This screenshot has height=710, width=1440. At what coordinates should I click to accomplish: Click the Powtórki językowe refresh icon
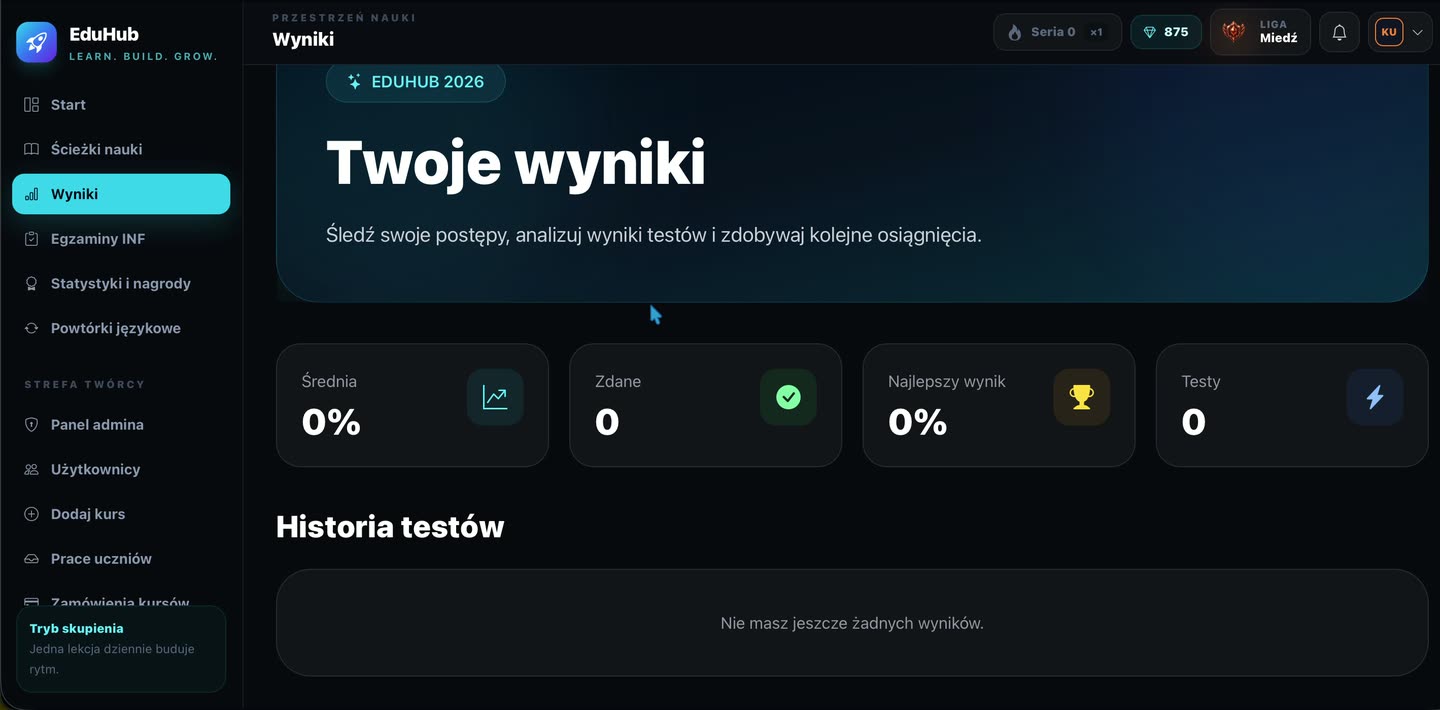31,328
